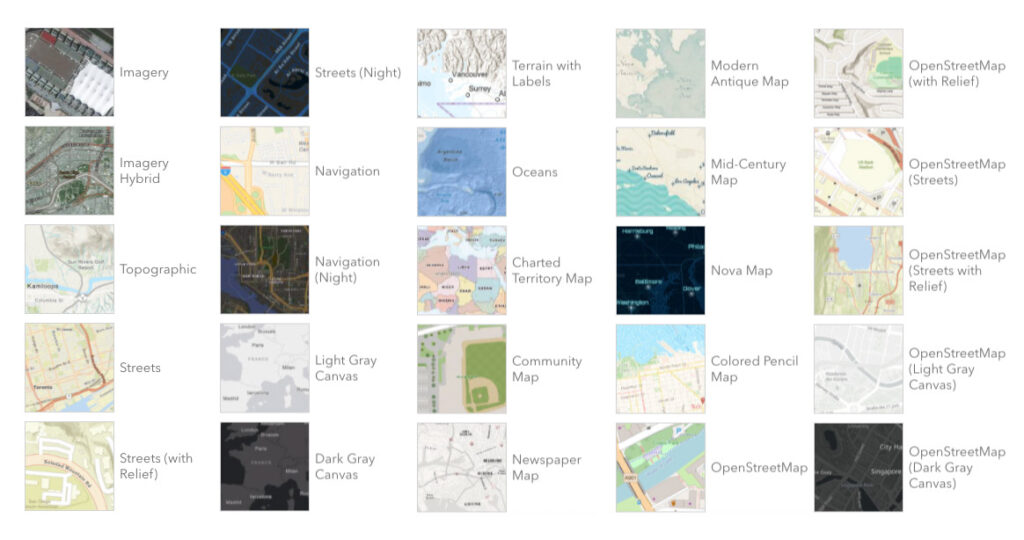Click the Navigation basemap thumbnail
Image resolution: width=1024 pixels, height=540 pixels.
[x=264, y=171]
